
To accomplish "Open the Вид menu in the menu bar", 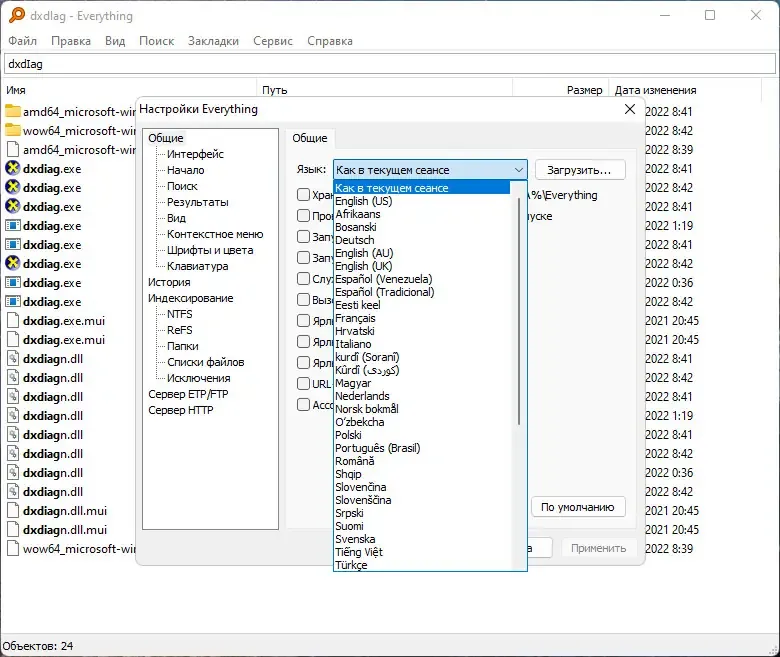I will pos(115,41).
